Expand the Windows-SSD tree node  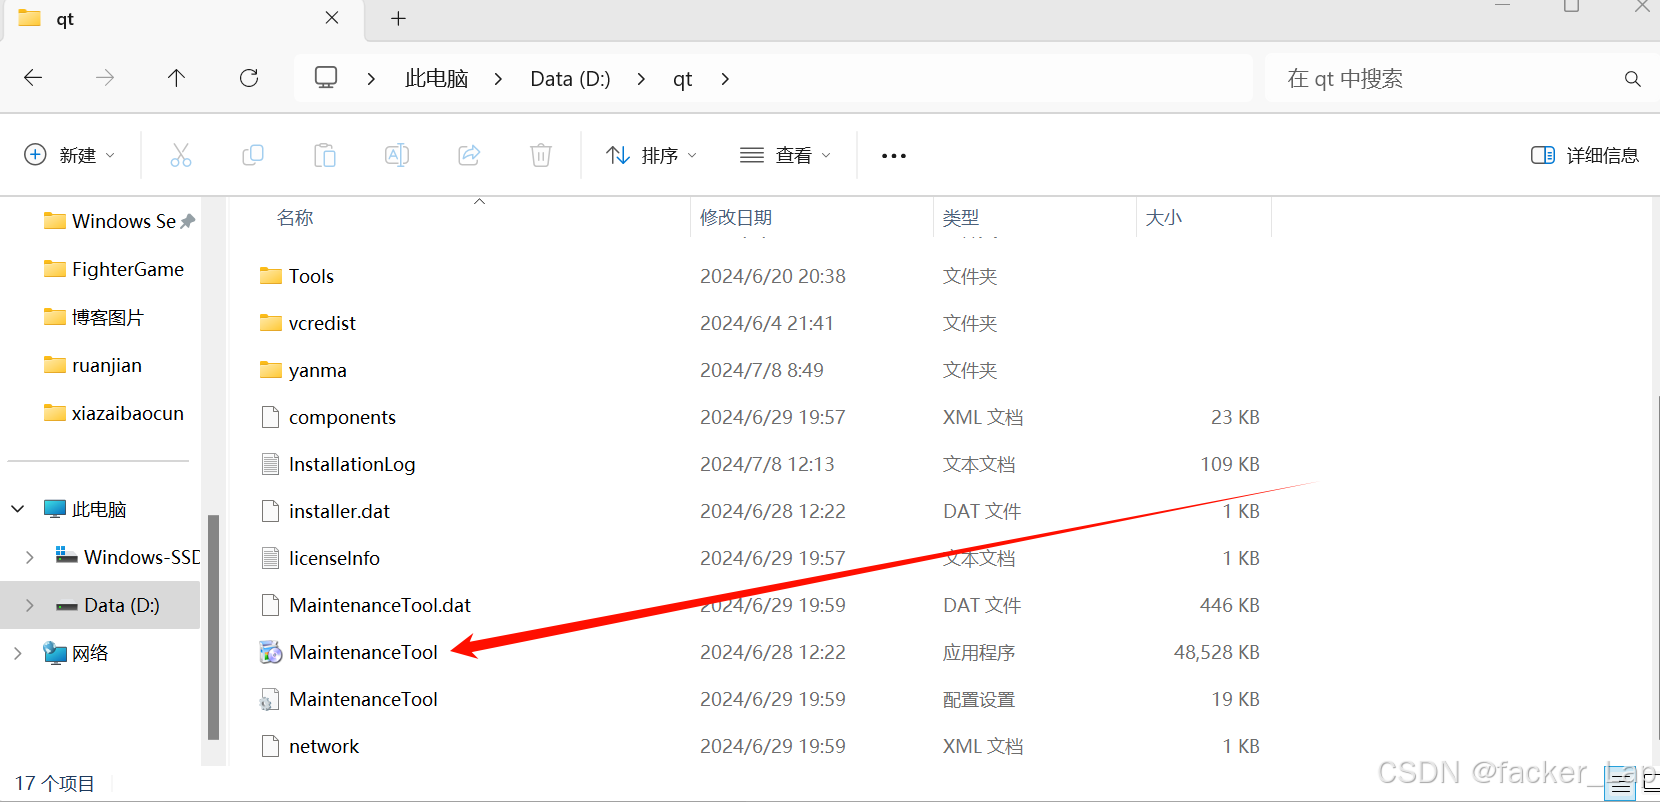tap(30, 557)
